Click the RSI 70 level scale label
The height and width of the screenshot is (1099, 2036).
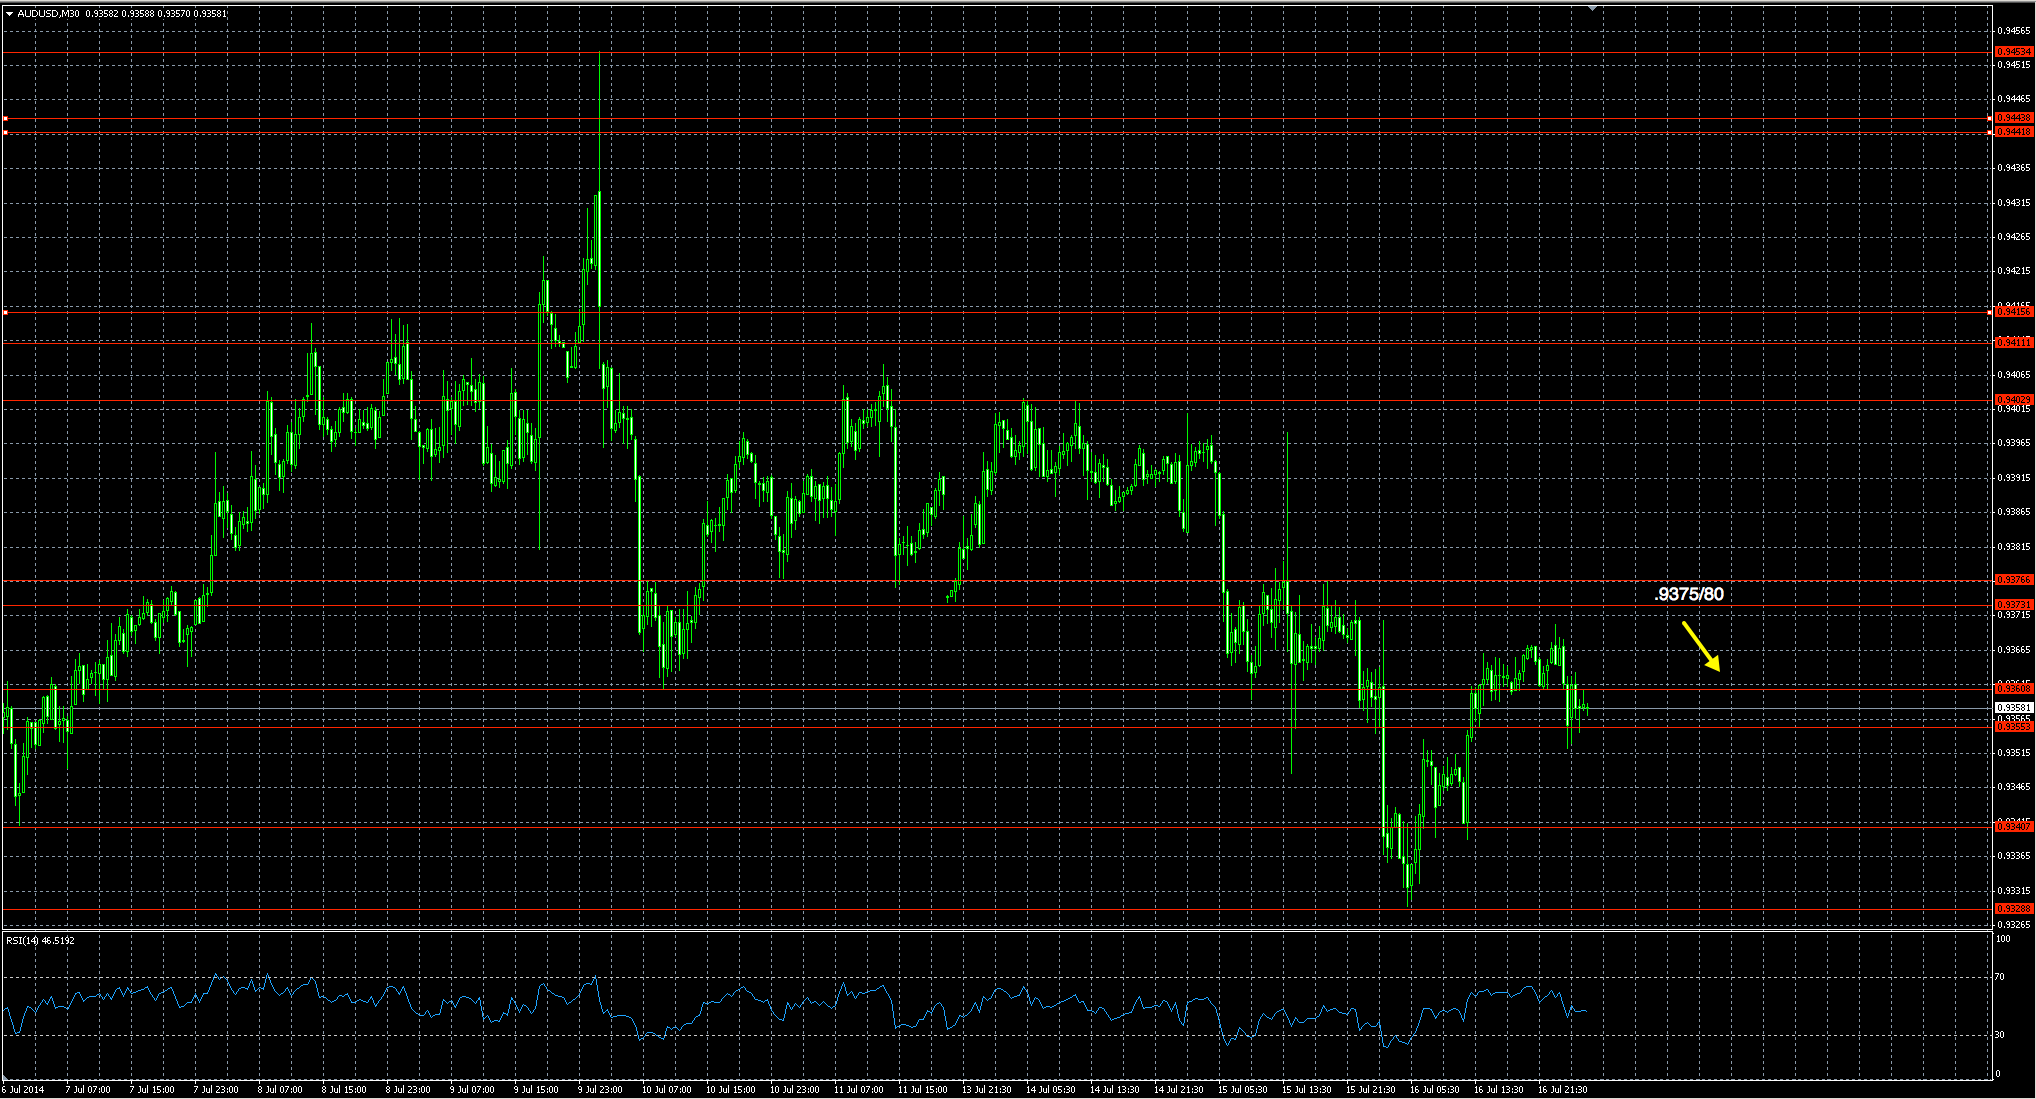[1999, 977]
